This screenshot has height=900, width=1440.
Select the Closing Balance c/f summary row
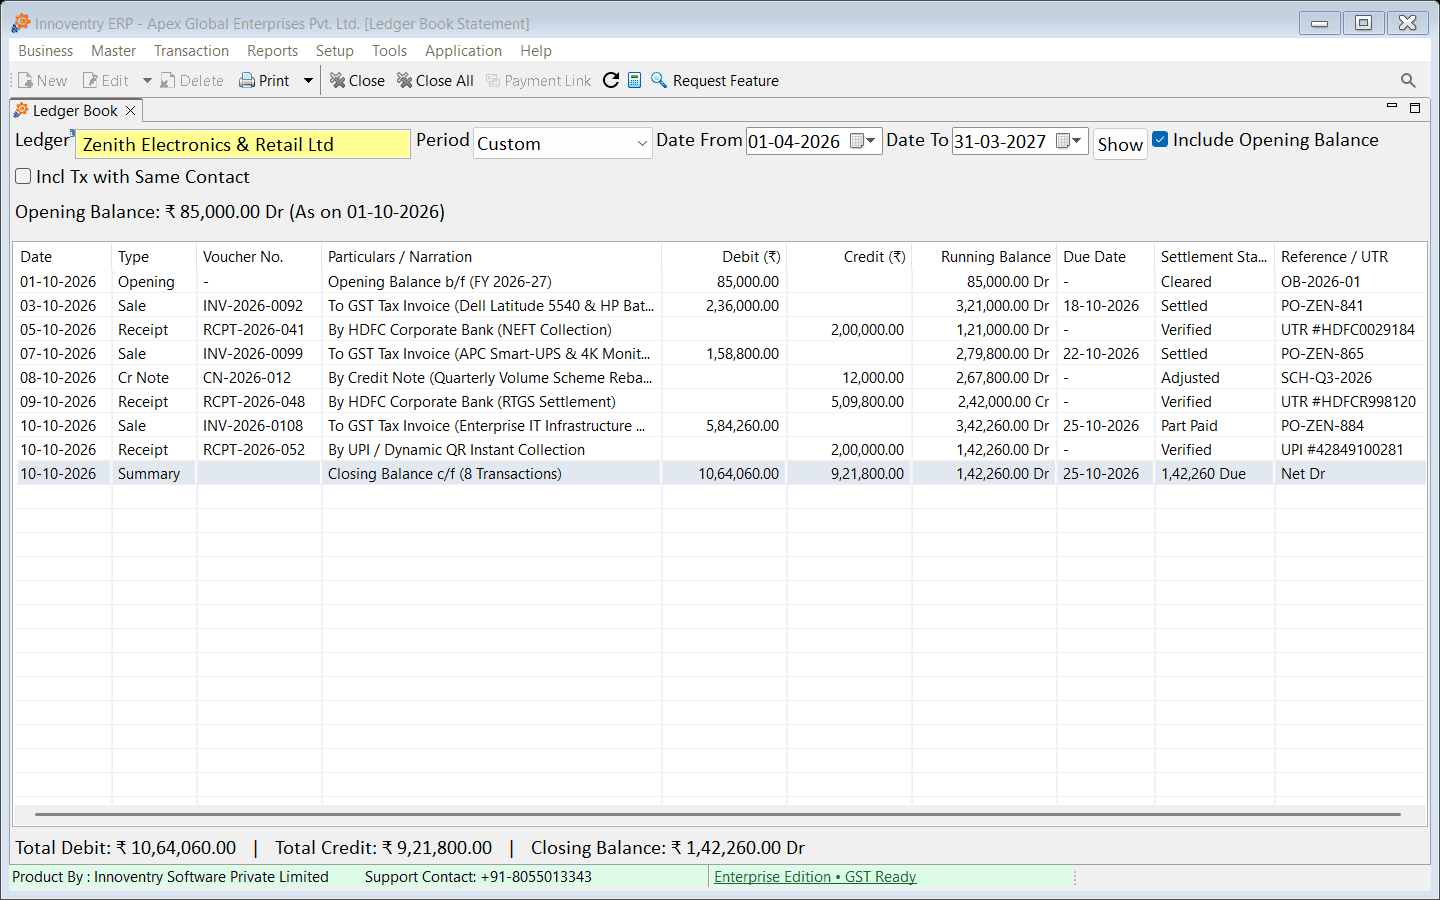[x=719, y=474]
